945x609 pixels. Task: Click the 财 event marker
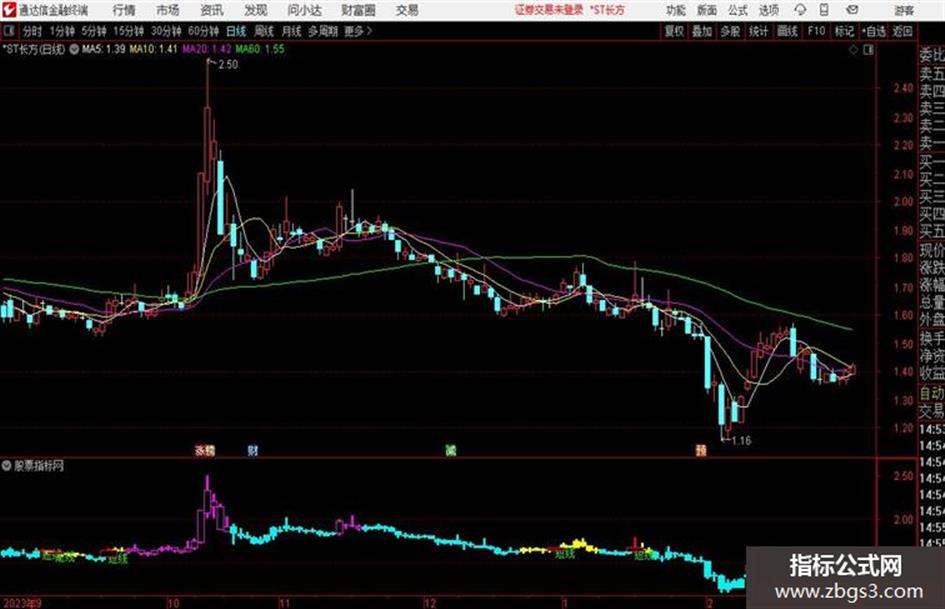pos(253,450)
